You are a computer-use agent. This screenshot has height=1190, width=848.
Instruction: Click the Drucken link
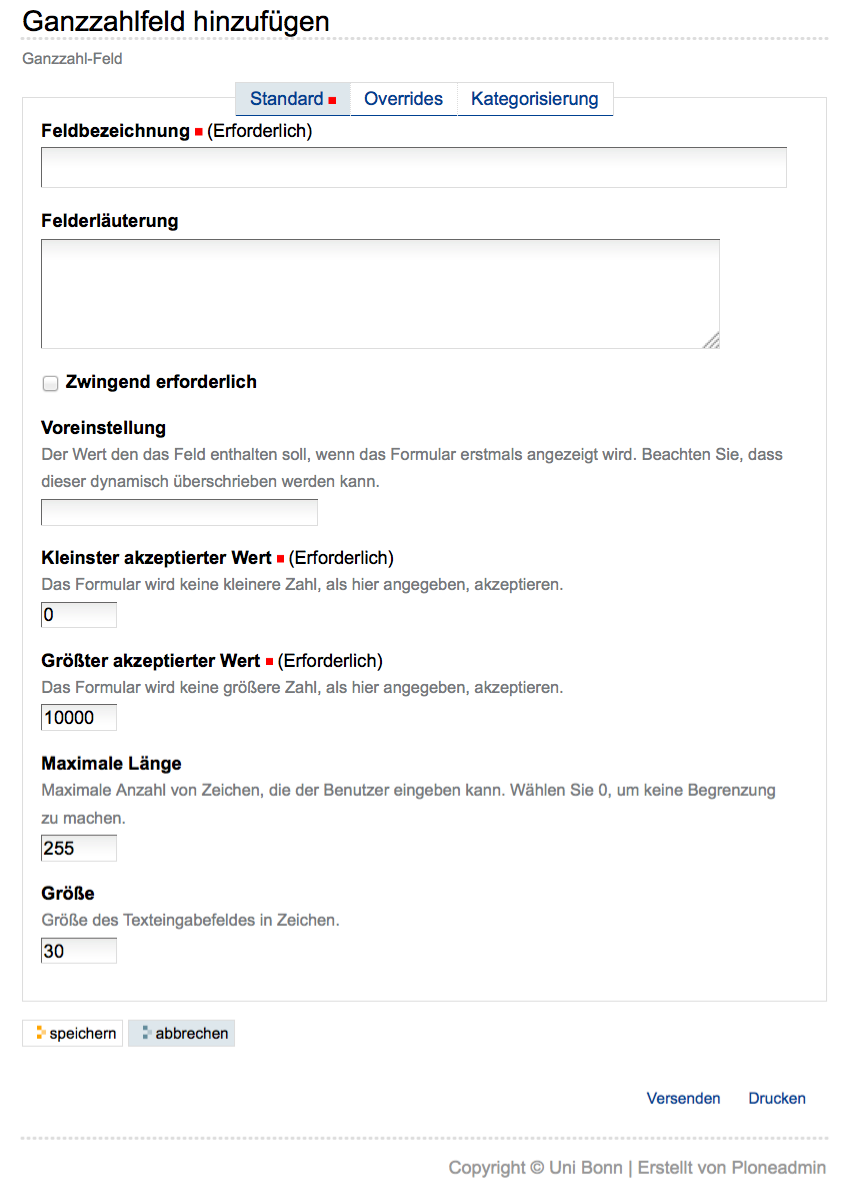(777, 1098)
